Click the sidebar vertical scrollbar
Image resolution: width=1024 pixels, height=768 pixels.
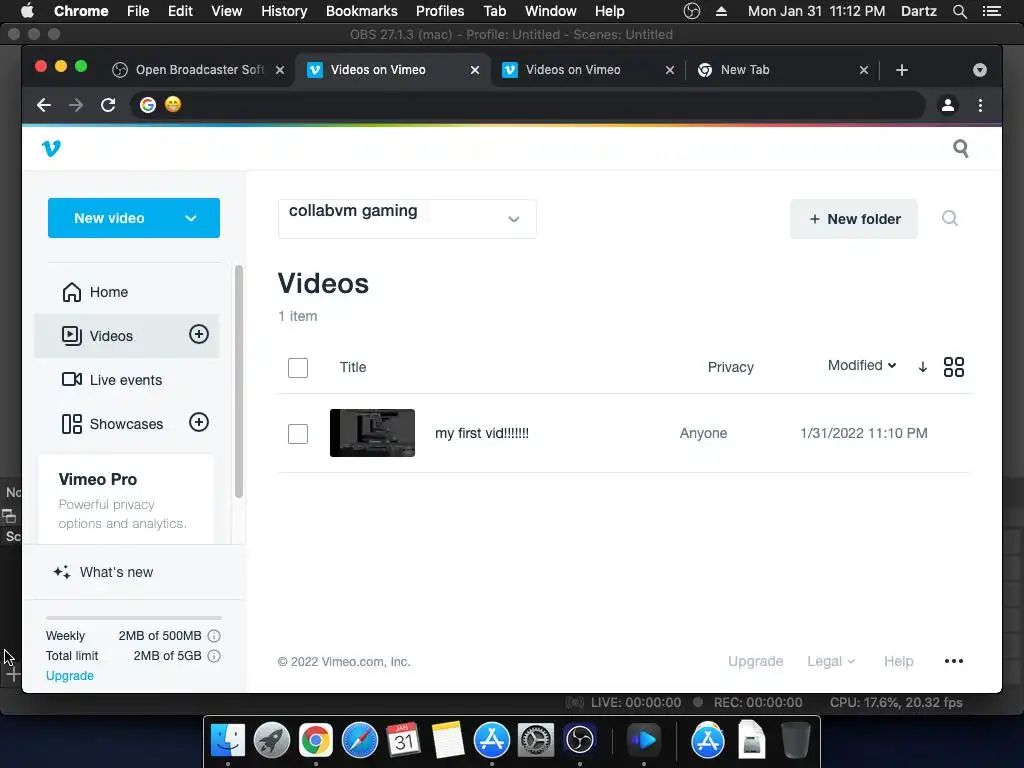pyautogui.click(x=239, y=381)
